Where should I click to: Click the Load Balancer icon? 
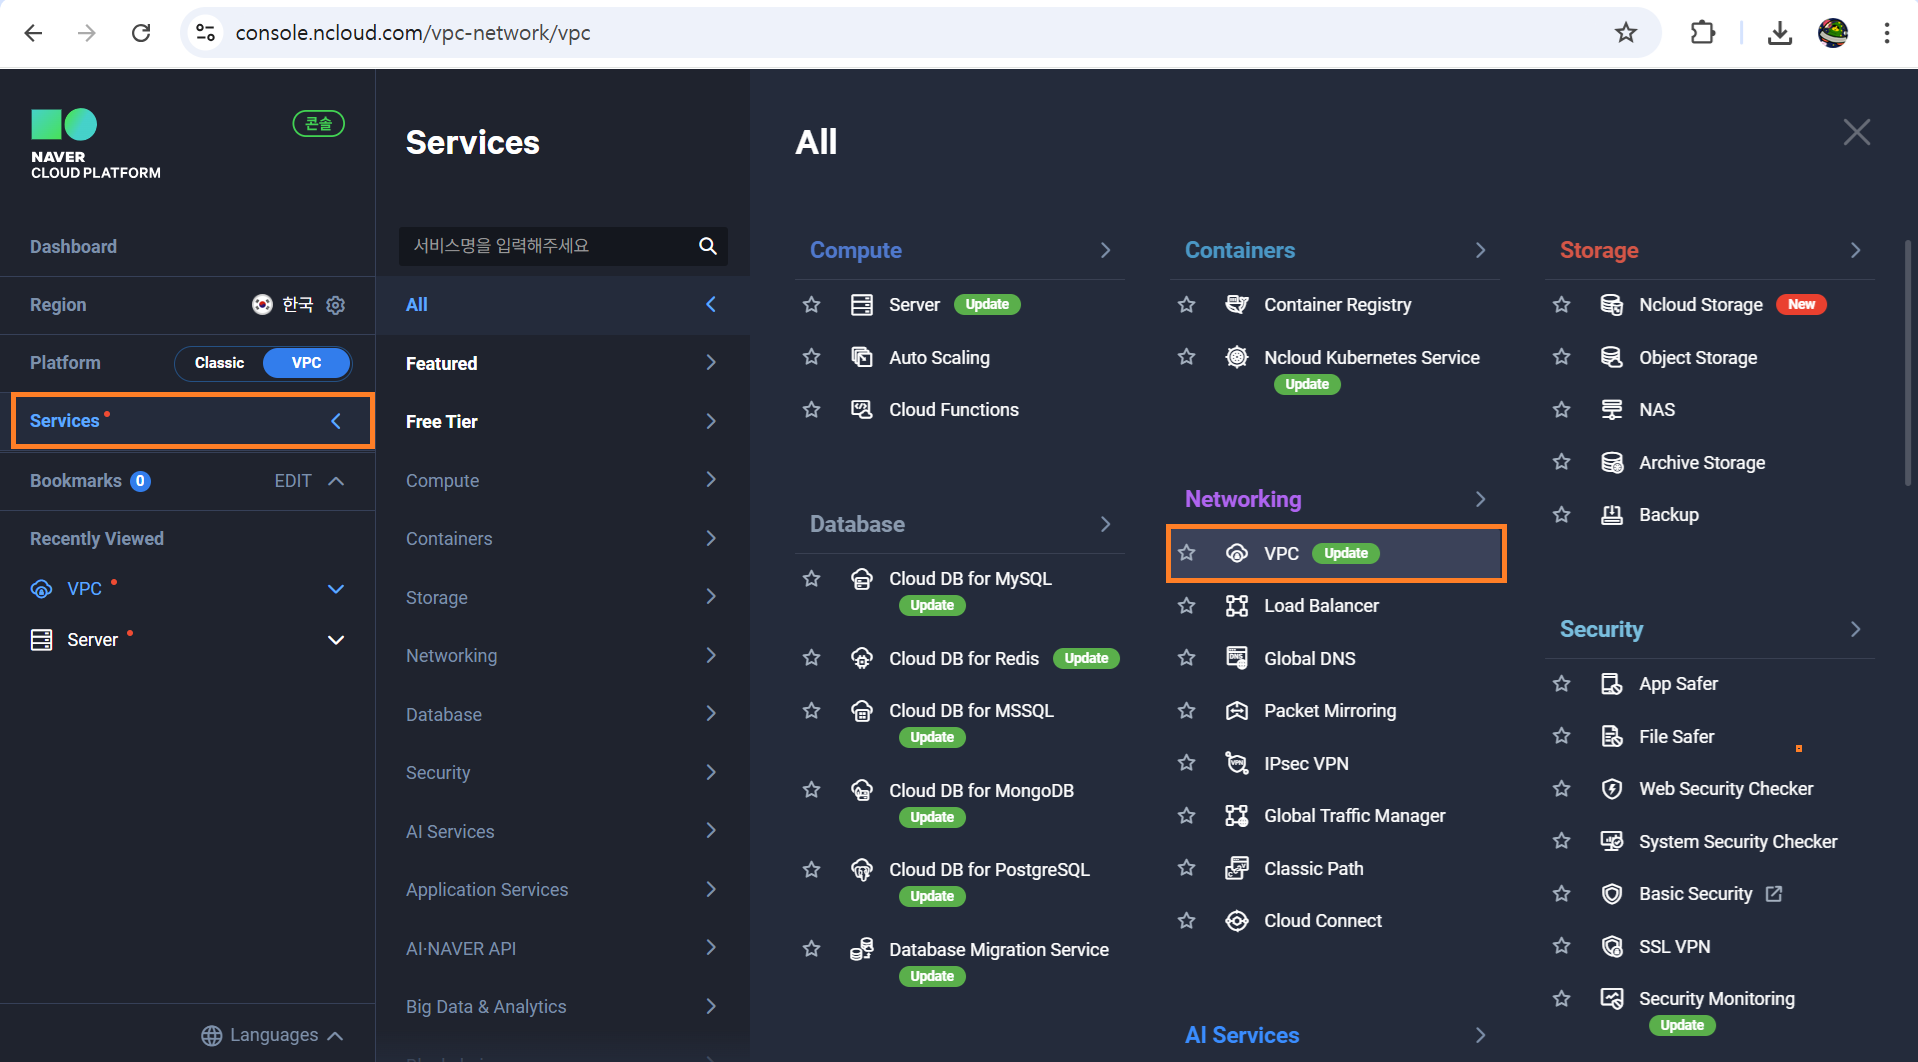(x=1237, y=606)
